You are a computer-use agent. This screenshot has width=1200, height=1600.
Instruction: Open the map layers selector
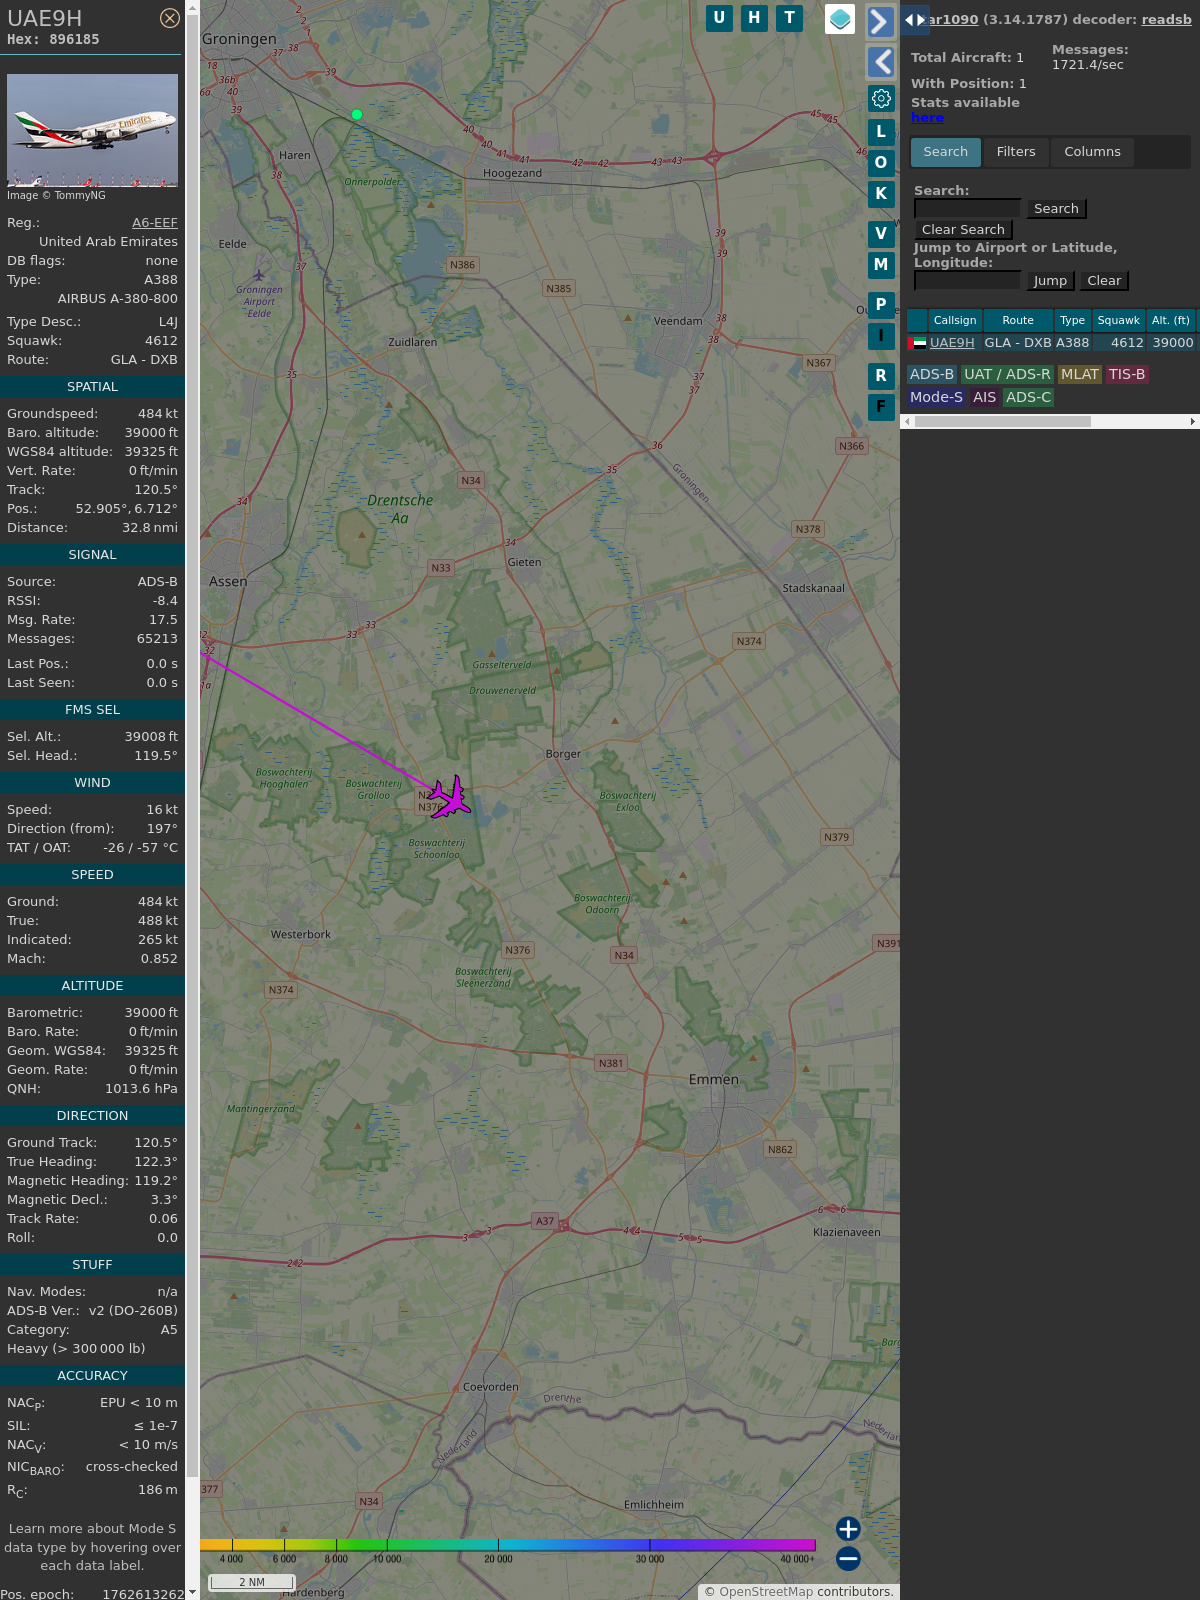pos(840,18)
